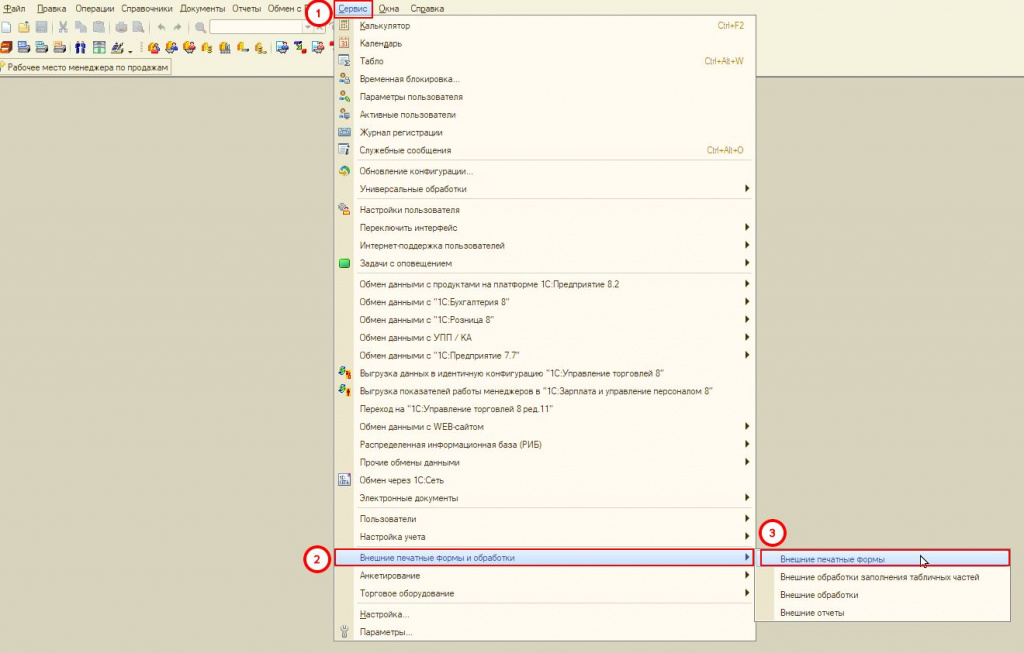Click the red drawer icon in second toolbar
The image size is (1024, 653).
pyautogui.click(x=6, y=47)
